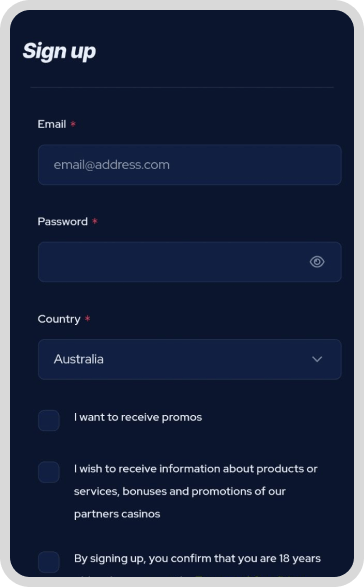364x587 pixels.
Task: Click the Email field label
Action: pyautogui.click(x=52, y=124)
